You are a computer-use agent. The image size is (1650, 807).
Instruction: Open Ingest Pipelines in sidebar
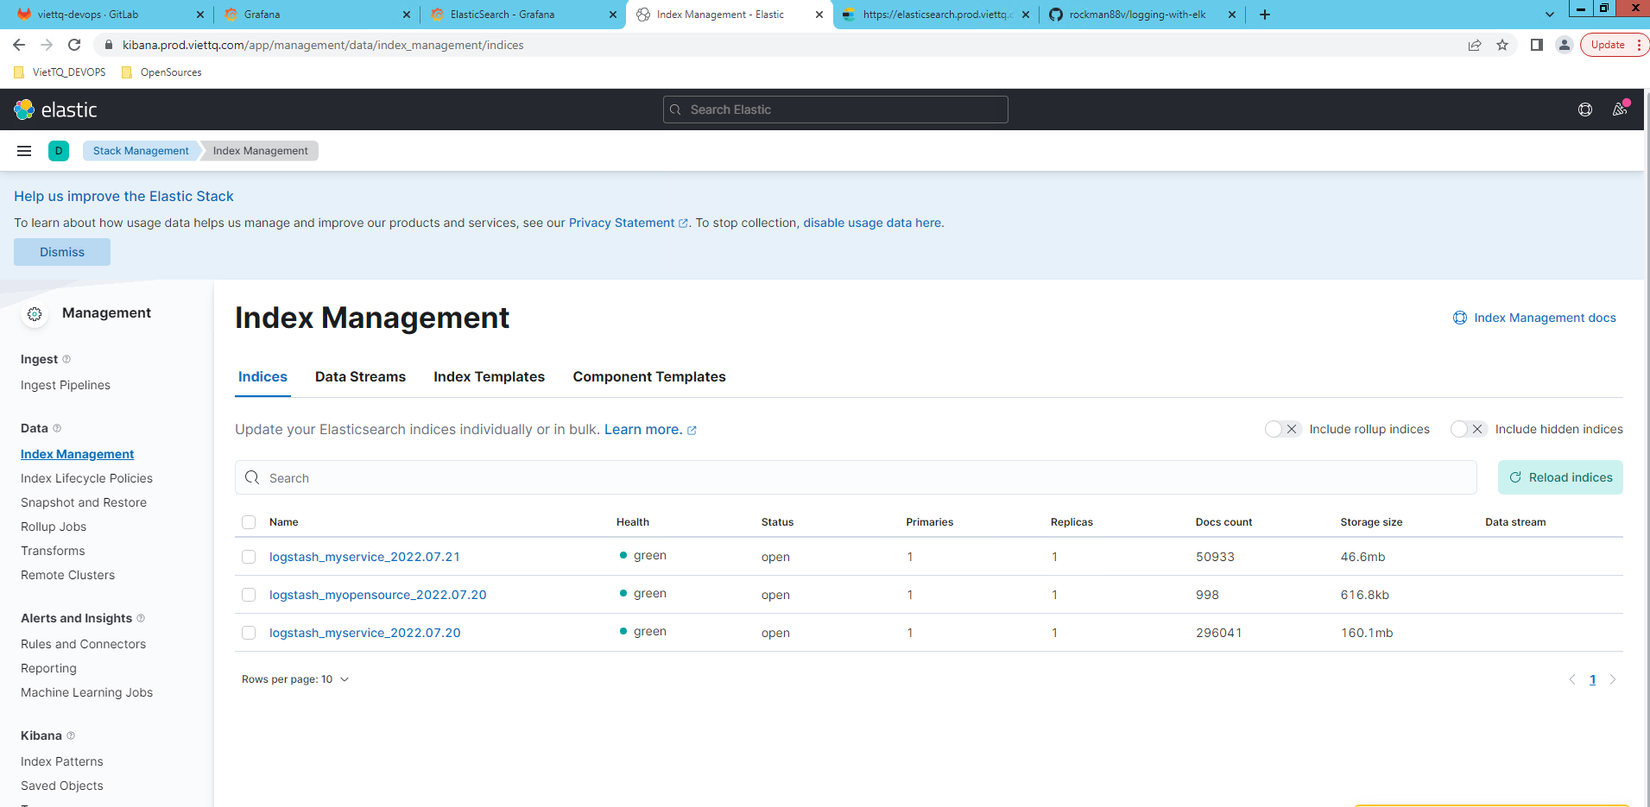(x=66, y=385)
